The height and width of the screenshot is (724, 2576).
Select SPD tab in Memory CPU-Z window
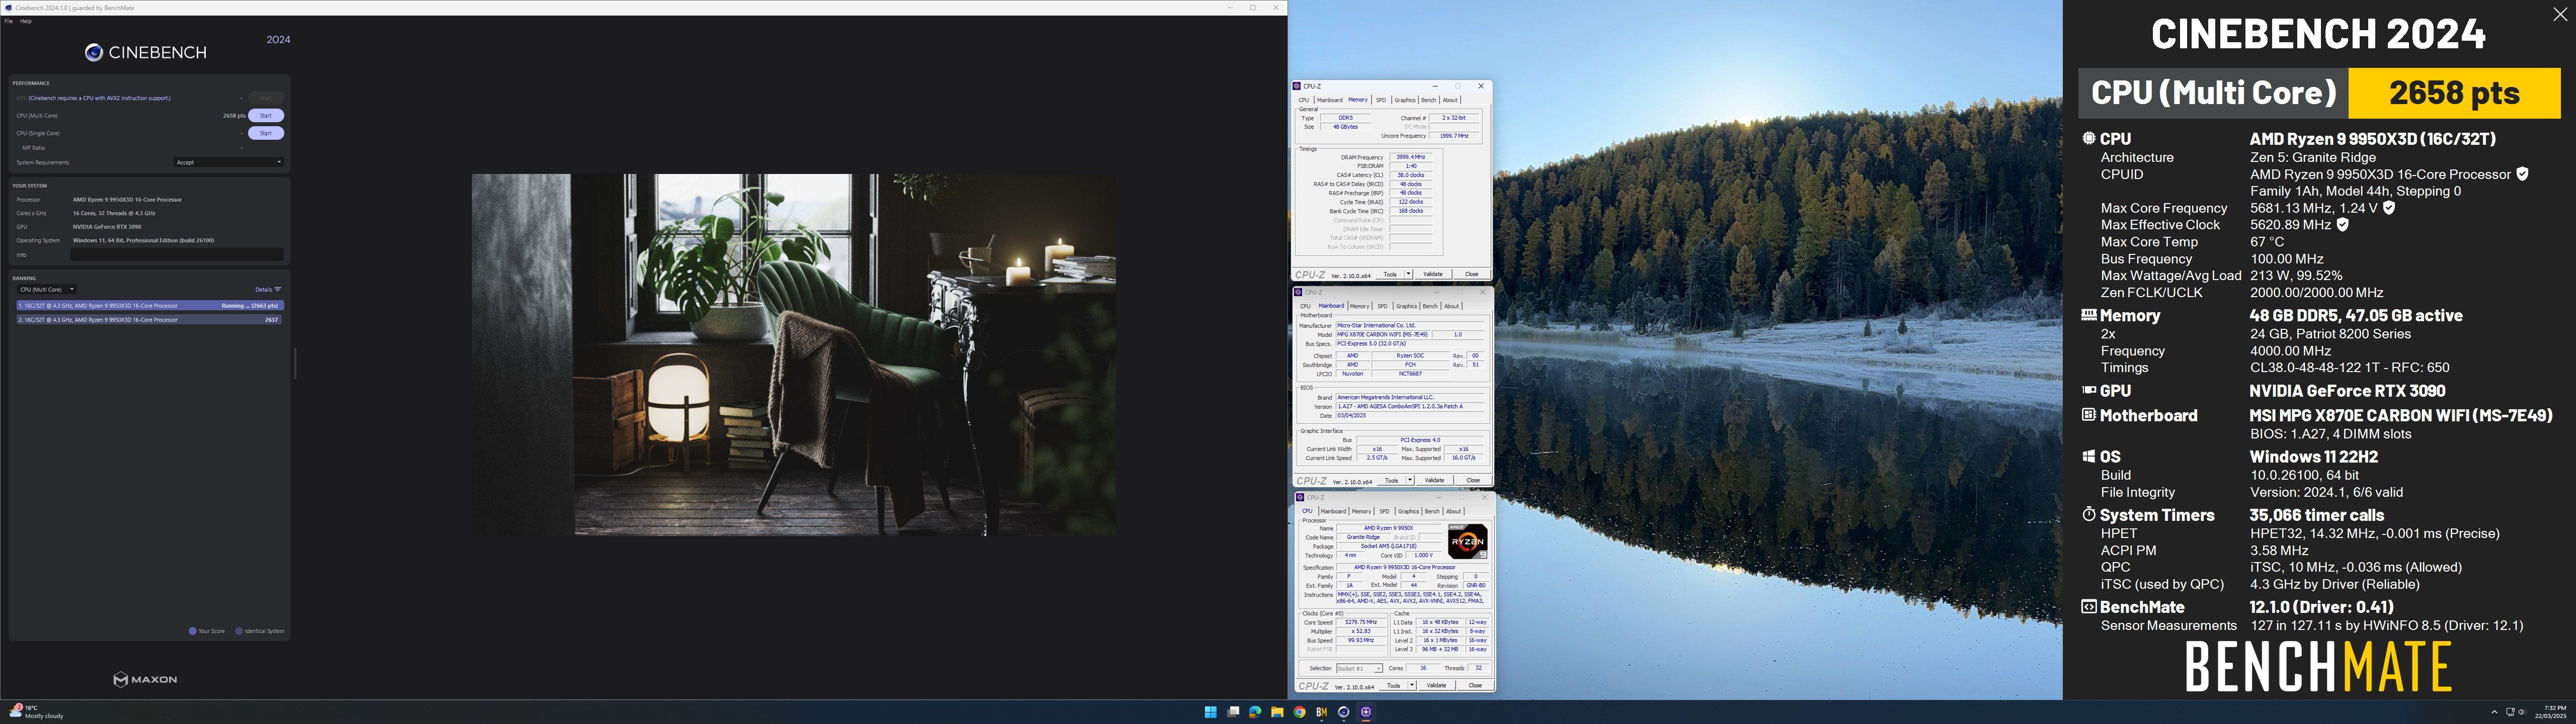pyautogui.click(x=1381, y=100)
